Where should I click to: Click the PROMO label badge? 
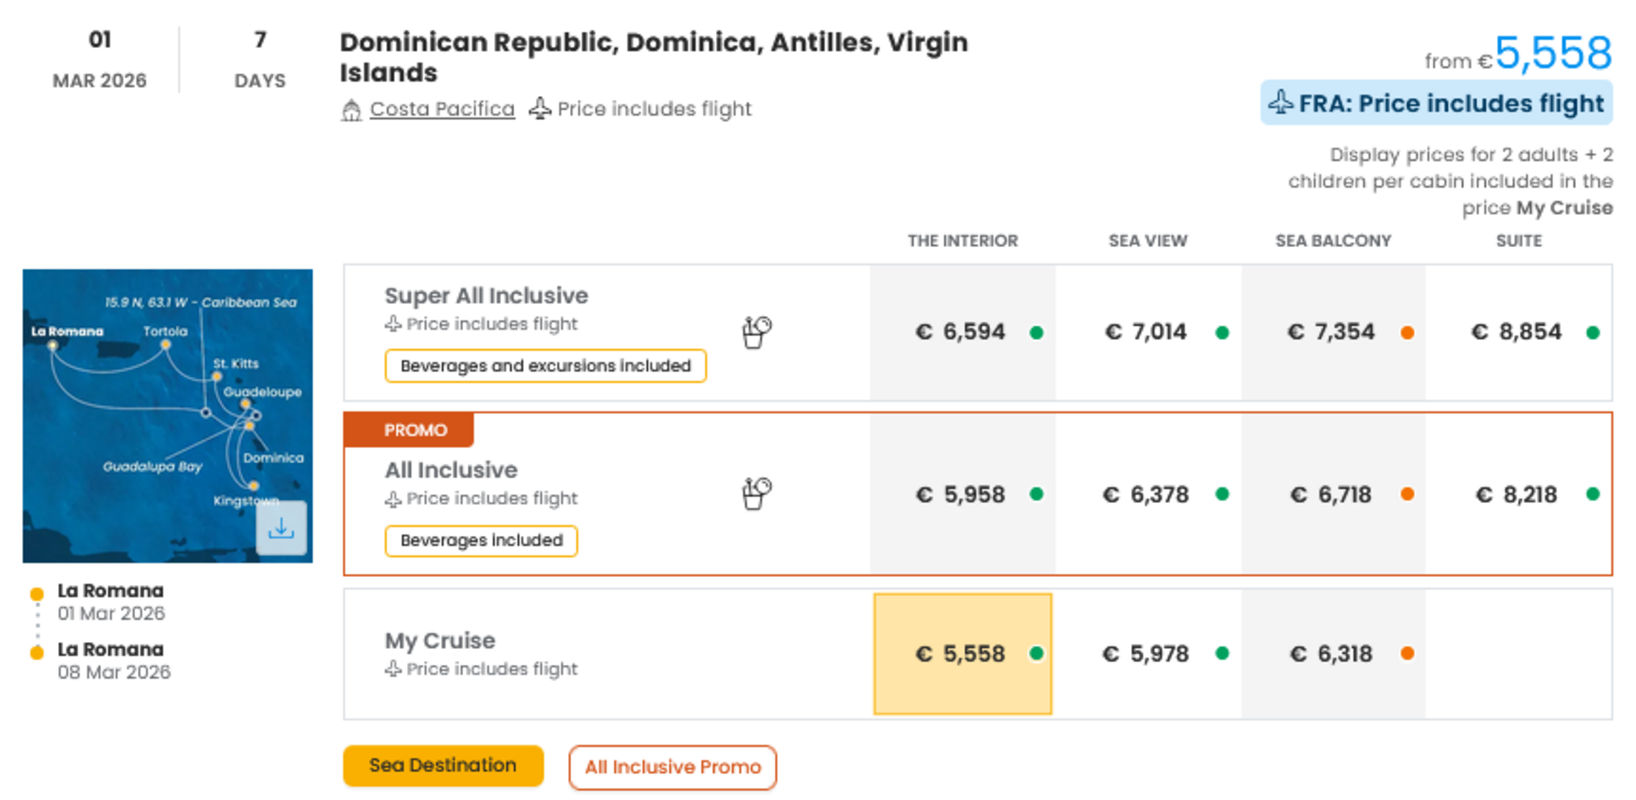pyautogui.click(x=409, y=430)
